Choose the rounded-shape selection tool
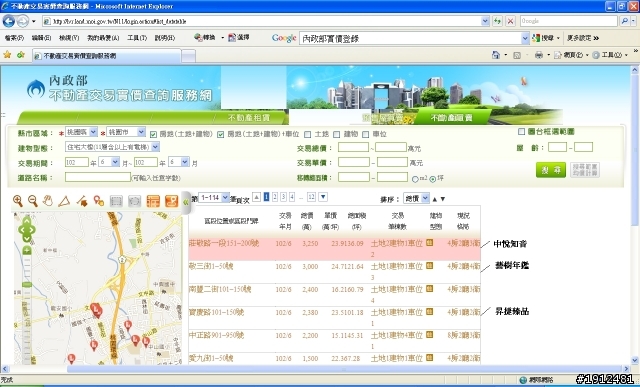This screenshot has height=387, width=640. pos(134,201)
